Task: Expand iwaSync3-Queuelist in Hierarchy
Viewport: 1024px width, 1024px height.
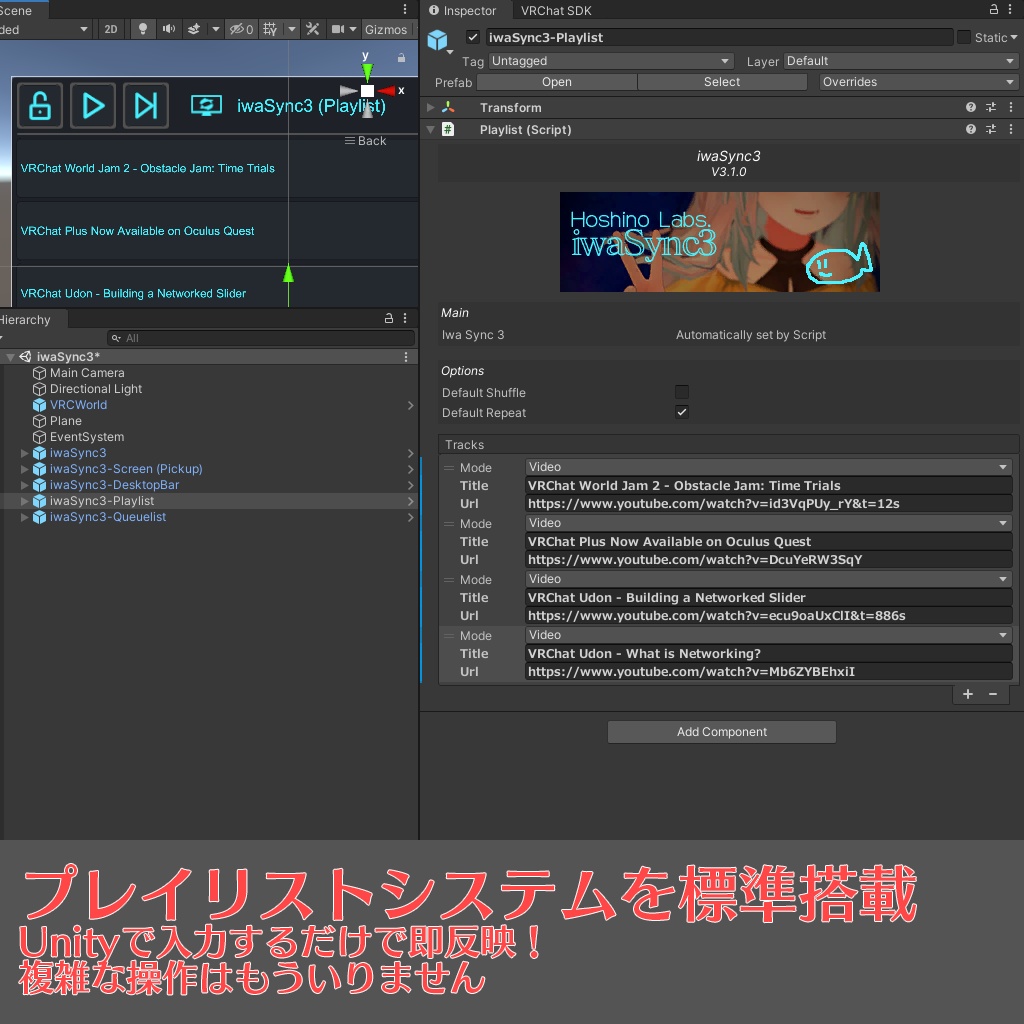Action: pyautogui.click(x=24, y=517)
